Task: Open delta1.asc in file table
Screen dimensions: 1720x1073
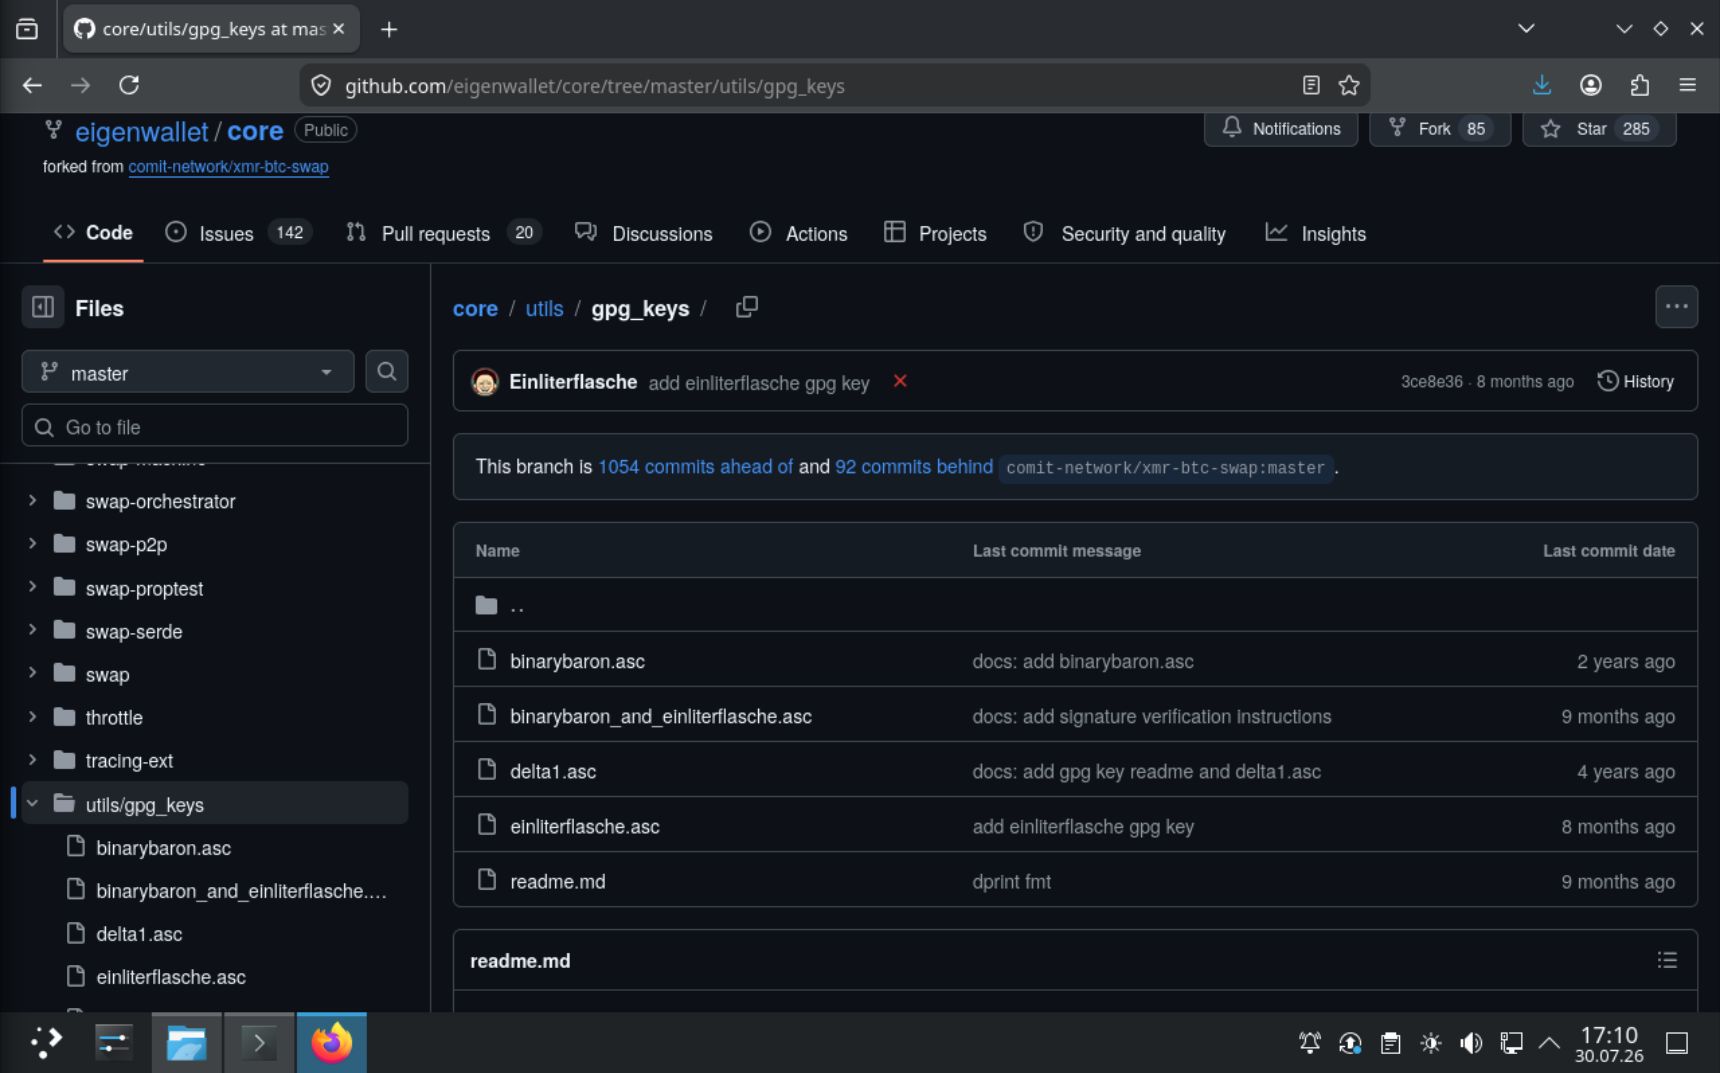Action: coord(553,771)
